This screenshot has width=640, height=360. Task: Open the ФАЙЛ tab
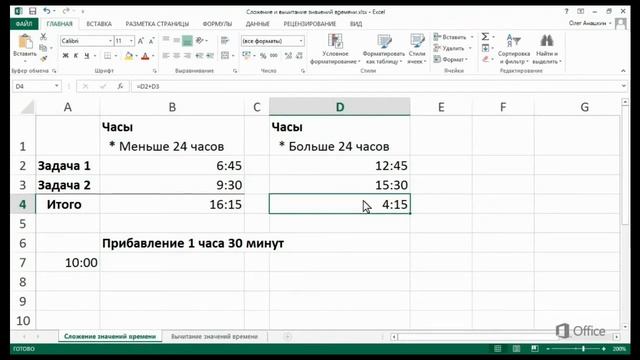[x=24, y=24]
